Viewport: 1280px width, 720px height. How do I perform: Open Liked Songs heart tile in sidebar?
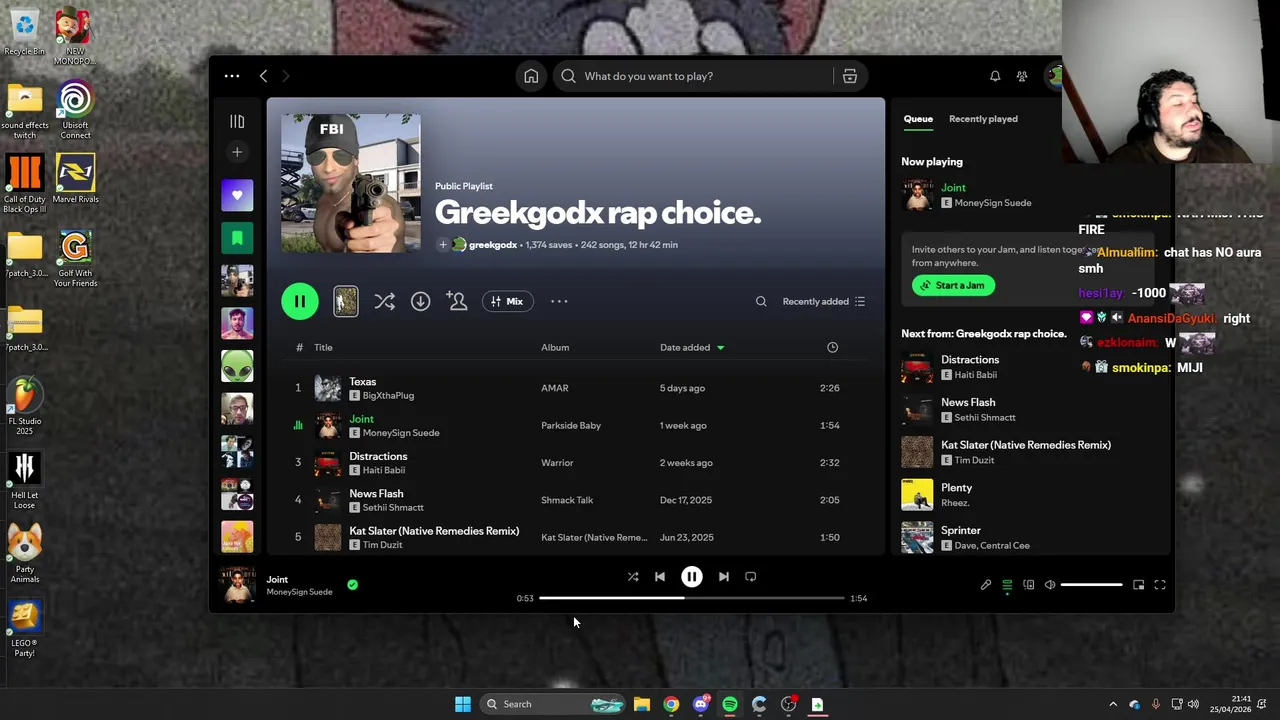(237, 195)
